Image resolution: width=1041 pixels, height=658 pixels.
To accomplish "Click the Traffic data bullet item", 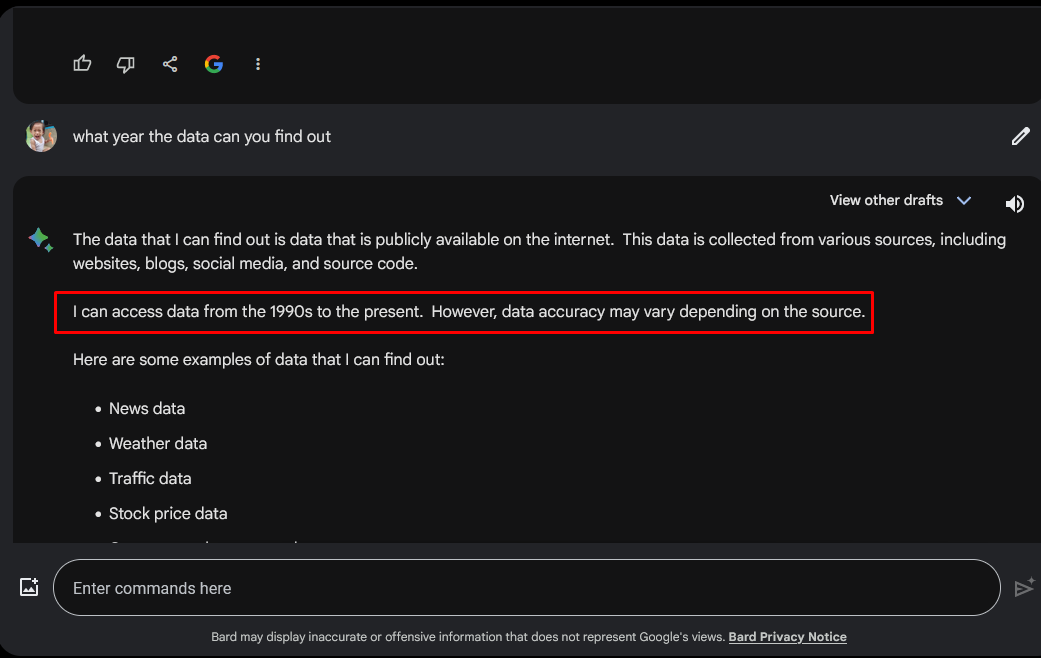I will [x=150, y=479].
